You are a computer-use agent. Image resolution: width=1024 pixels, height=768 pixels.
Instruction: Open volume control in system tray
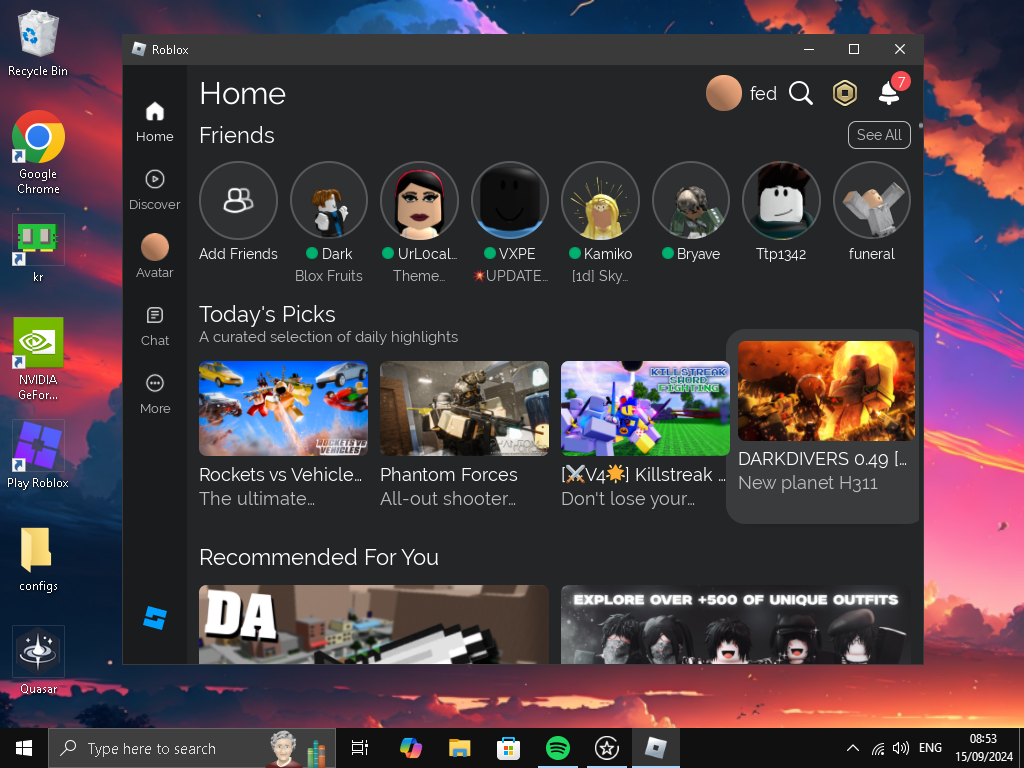901,748
